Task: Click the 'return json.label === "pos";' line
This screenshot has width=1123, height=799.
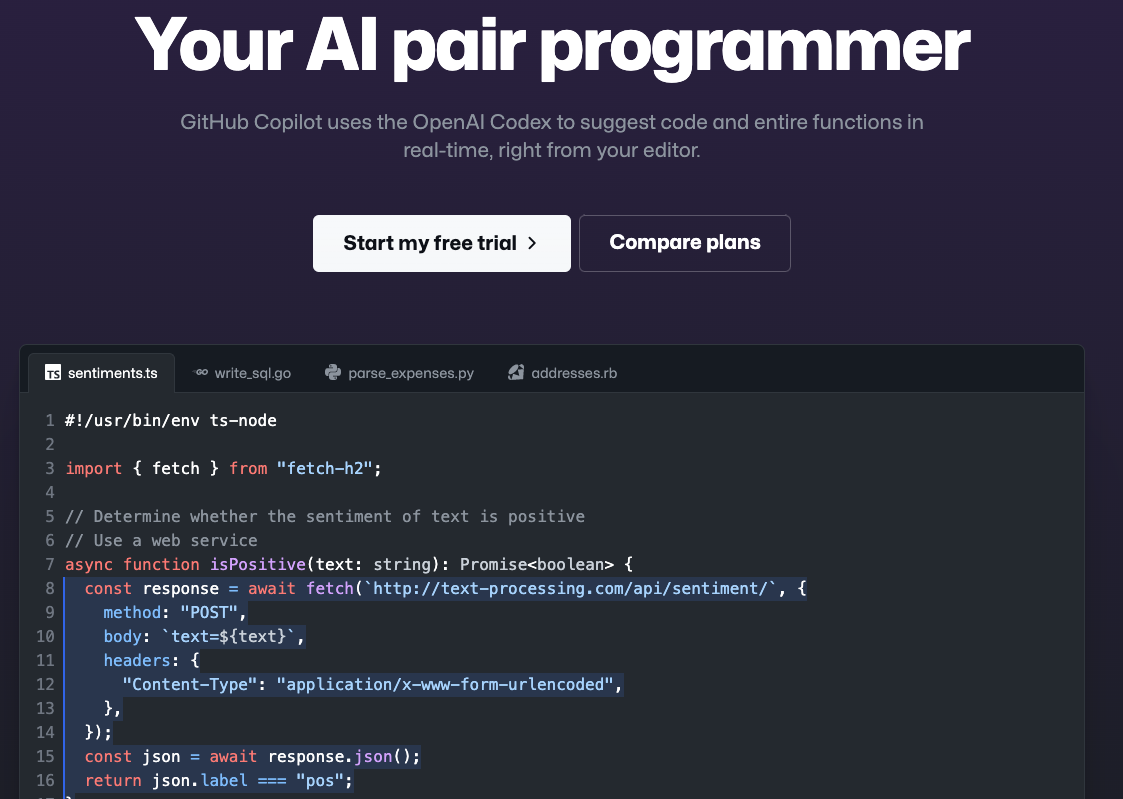Action: (x=218, y=780)
